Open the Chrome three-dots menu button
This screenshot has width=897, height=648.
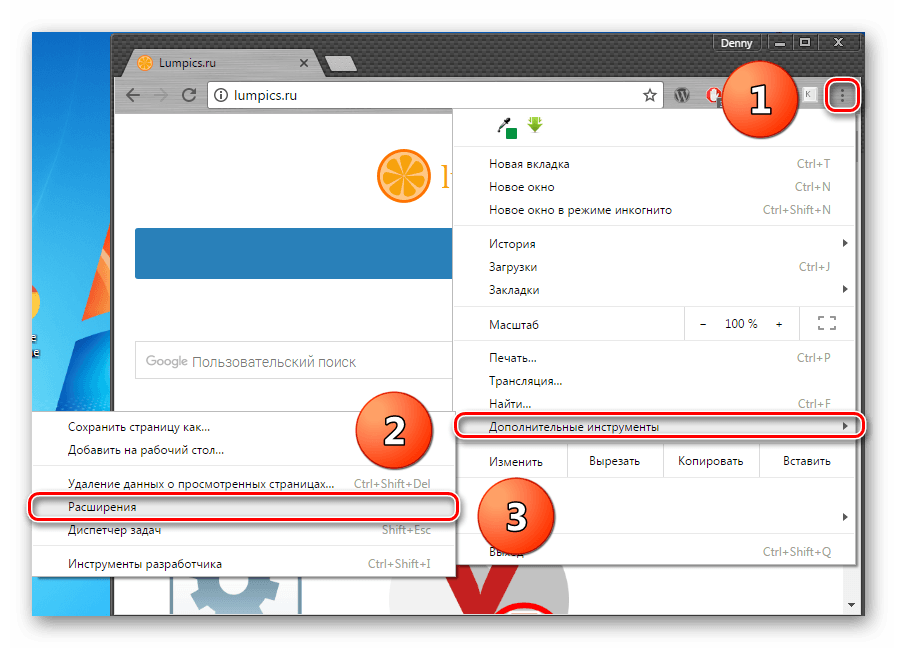point(843,95)
